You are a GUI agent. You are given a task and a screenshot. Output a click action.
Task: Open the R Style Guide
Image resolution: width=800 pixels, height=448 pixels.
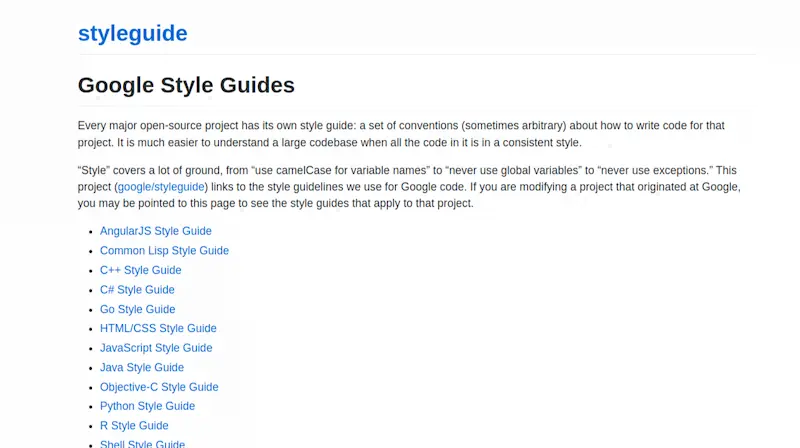(x=134, y=426)
